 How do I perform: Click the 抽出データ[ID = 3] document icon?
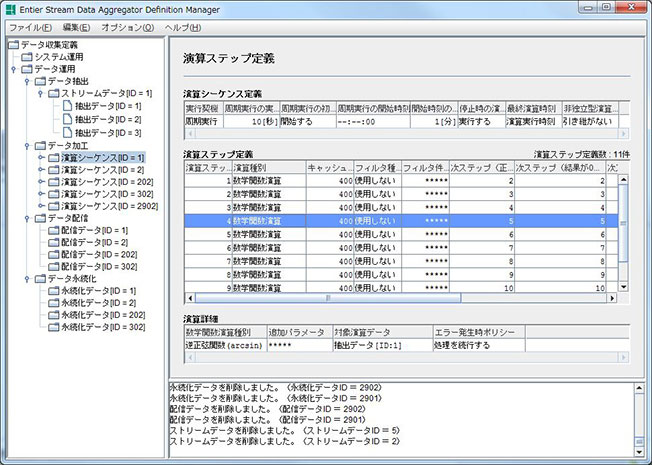[66, 132]
